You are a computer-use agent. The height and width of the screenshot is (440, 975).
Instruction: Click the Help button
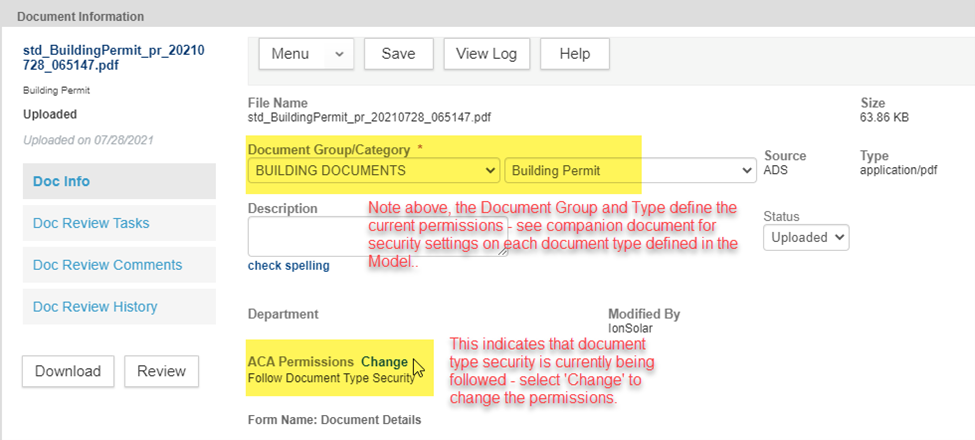click(x=574, y=54)
